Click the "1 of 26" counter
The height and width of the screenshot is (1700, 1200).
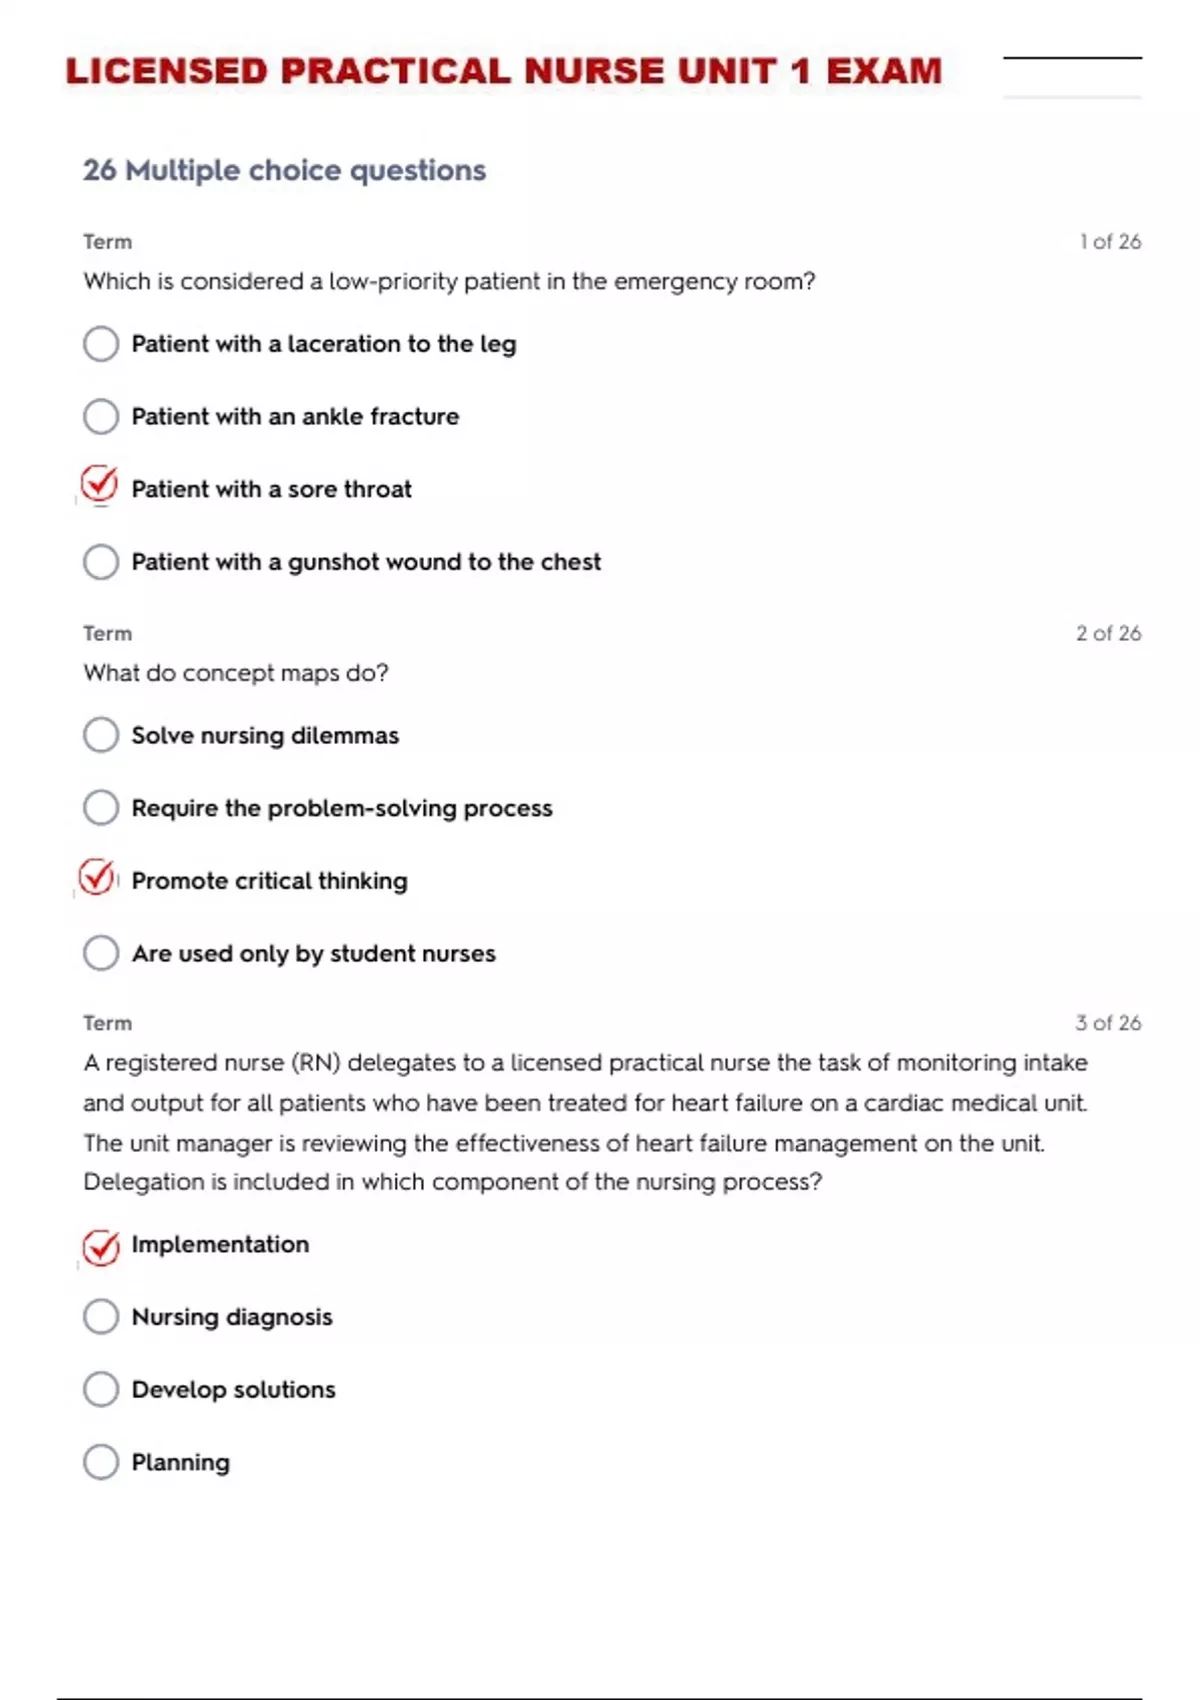tap(1110, 242)
